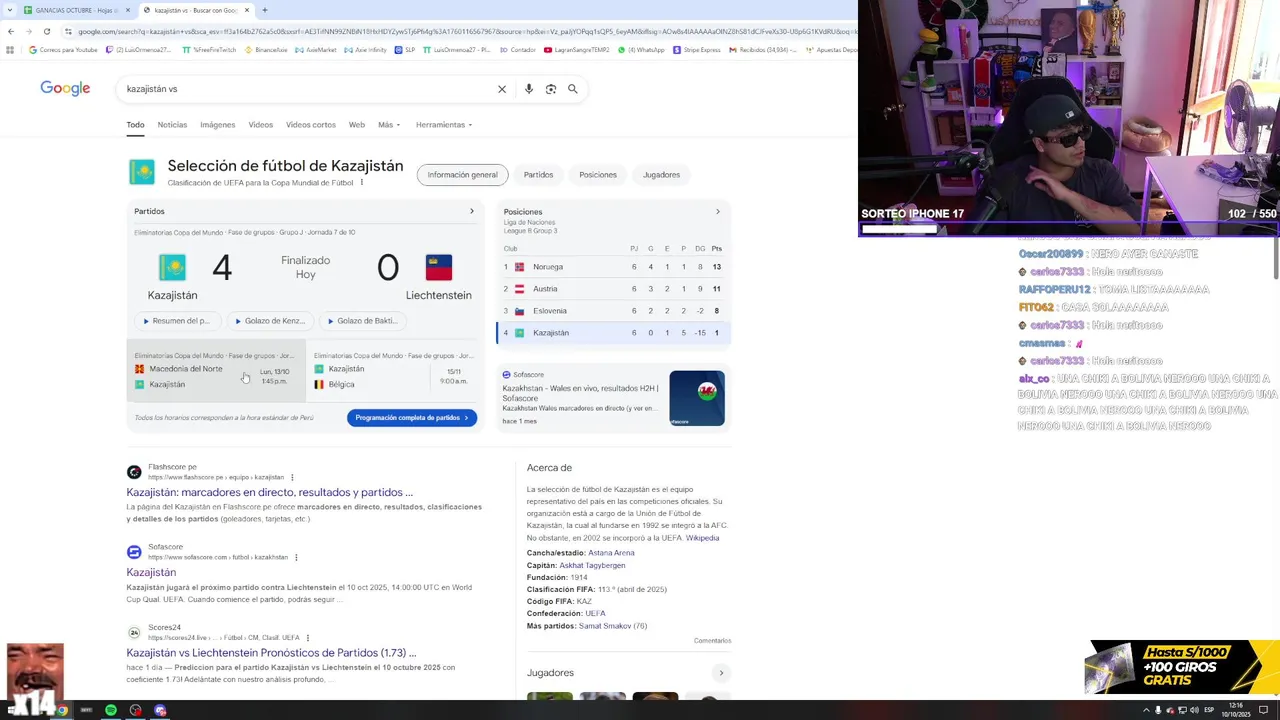Open the Sofascore 'Kazajistán' result link
This screenshot has height=720, width=1280.
[x=151, y=572]
